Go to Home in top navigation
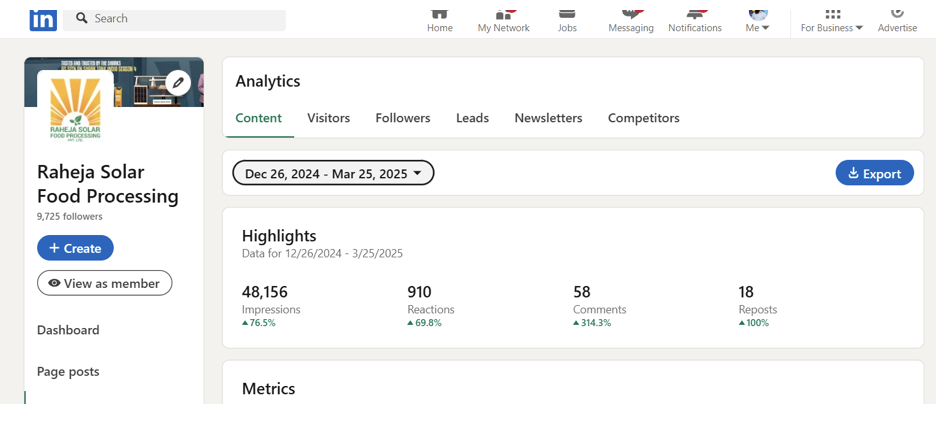 point(439,21)
